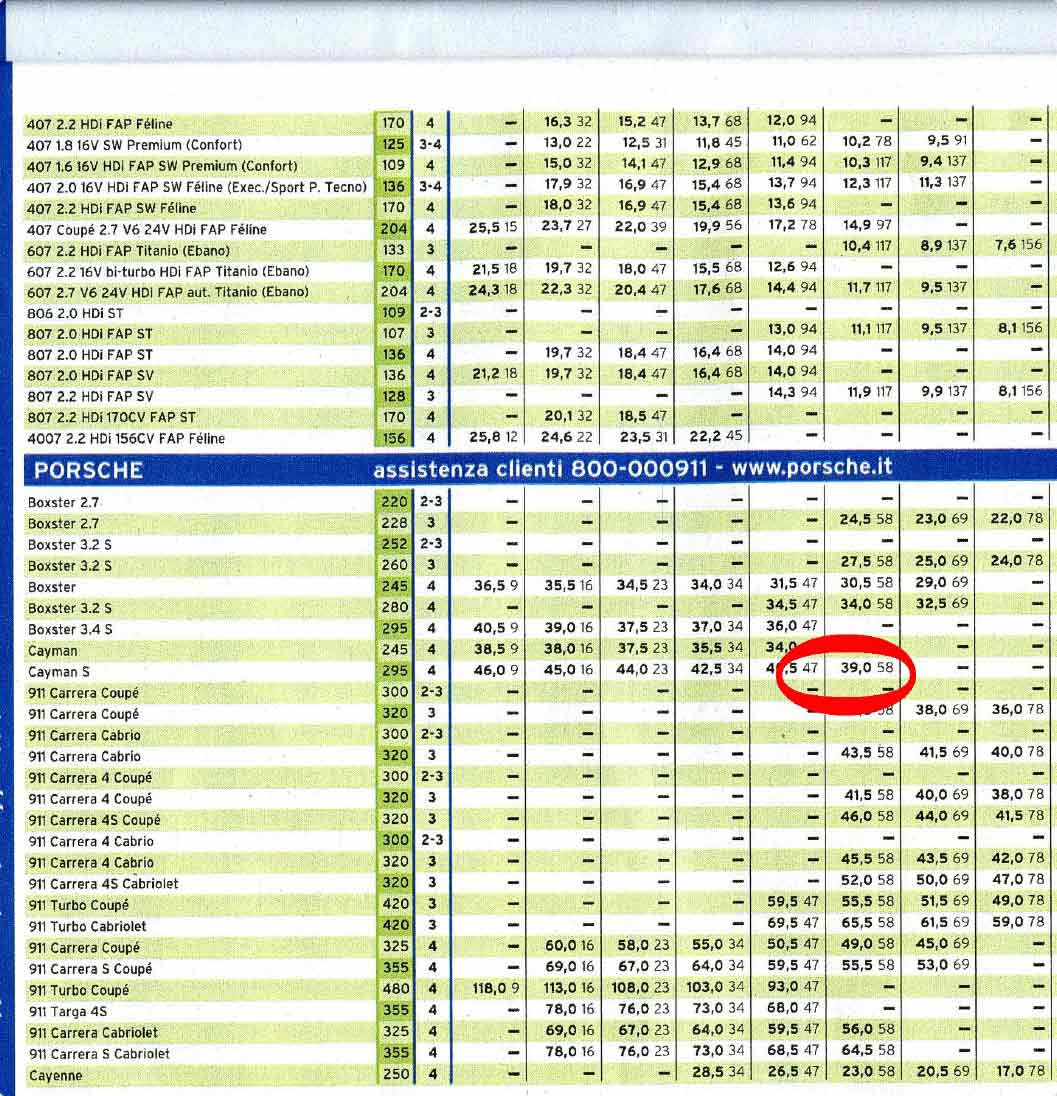Click the 56,0 58 value for 911 Carrera Cabriolet
The height and width of the screenshot is (1096, 1057).
click(x=868, y=1028)
